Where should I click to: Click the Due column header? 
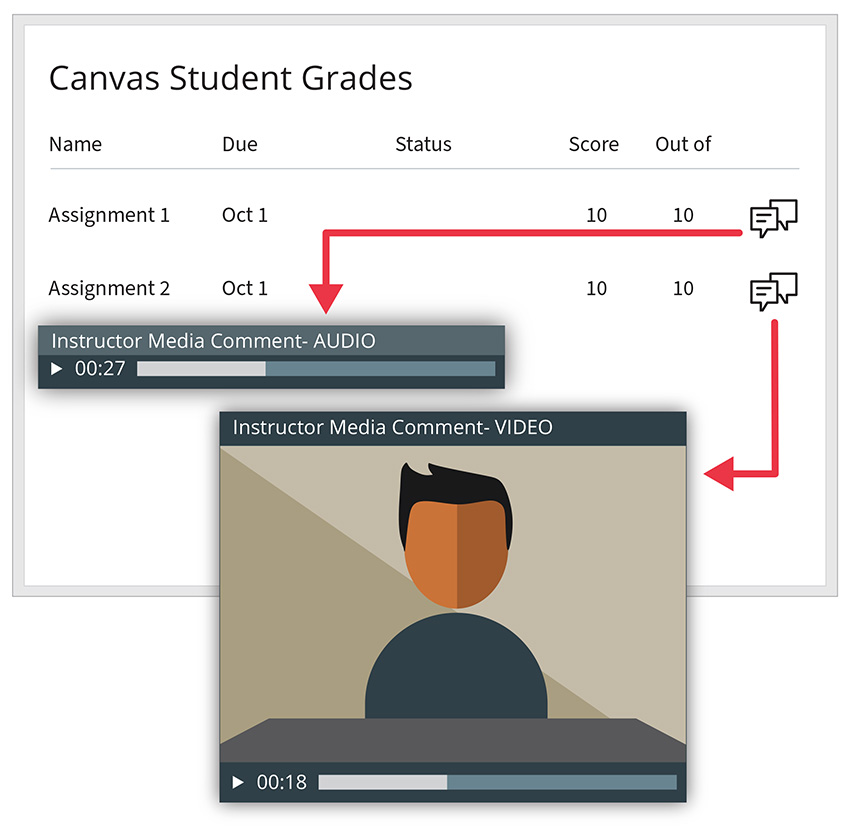click(x=240, y=144)
